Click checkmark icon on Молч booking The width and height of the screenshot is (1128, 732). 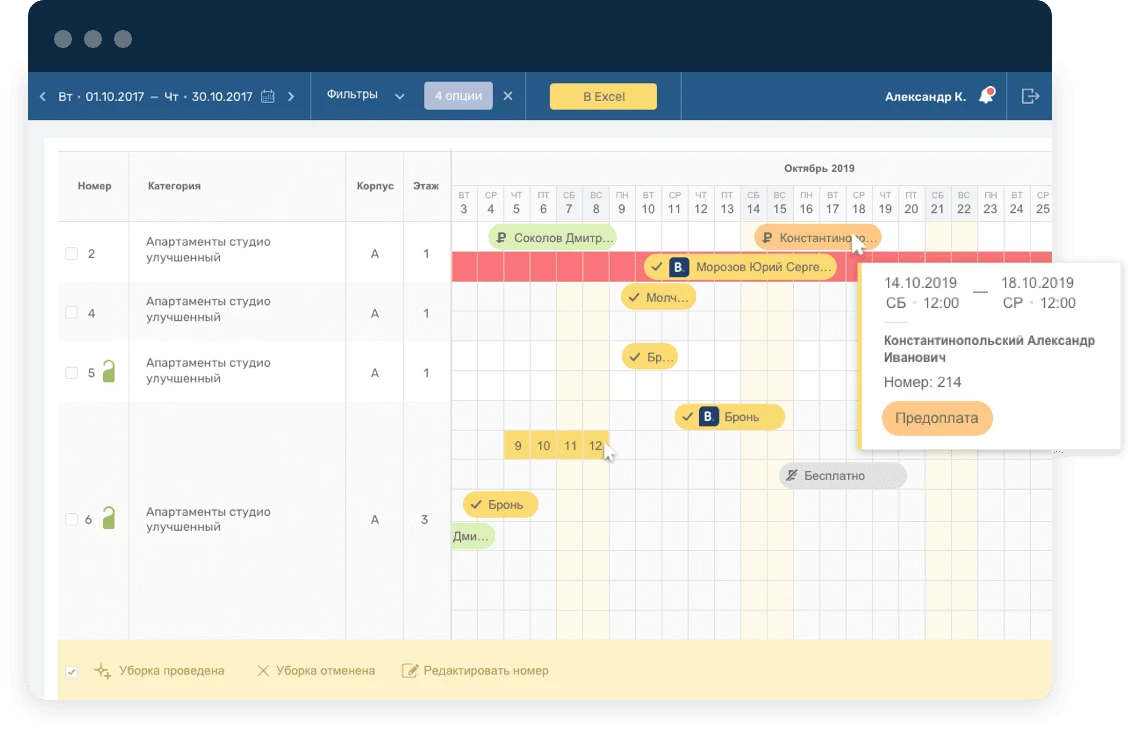pyautogui.click(x=634, y=297)
